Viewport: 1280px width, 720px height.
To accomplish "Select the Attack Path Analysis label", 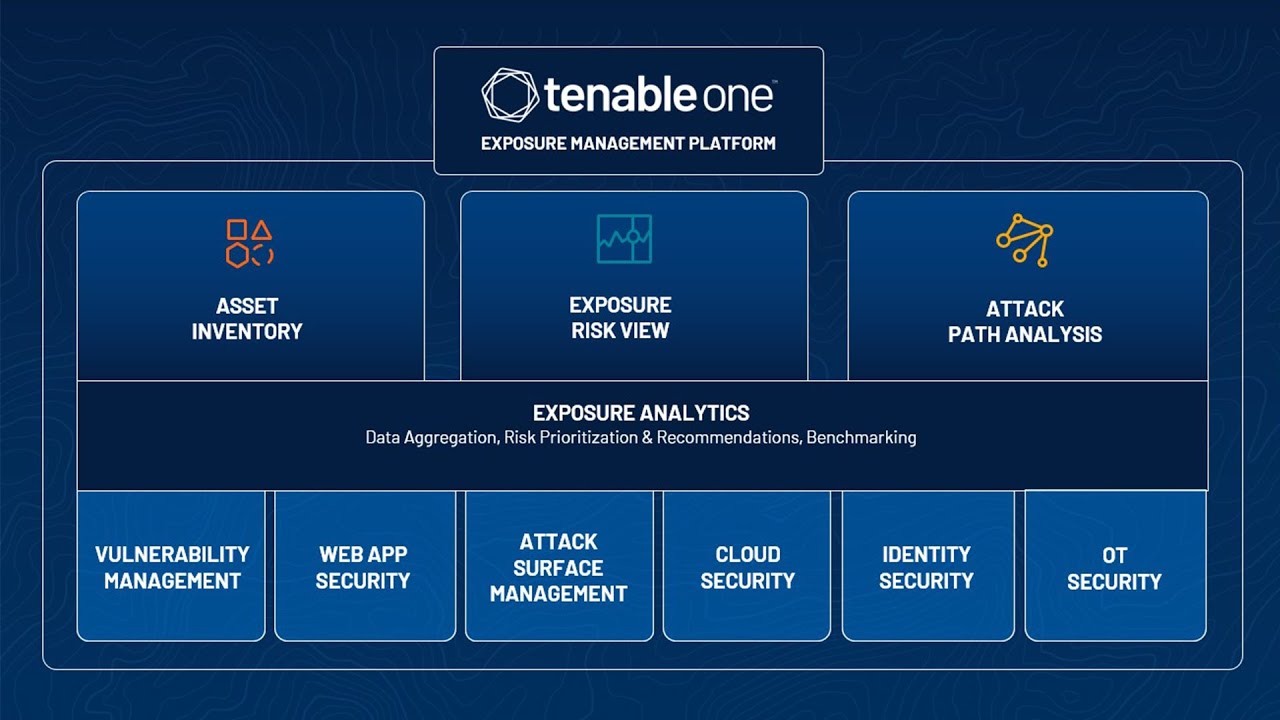I will pos(1025,322).
